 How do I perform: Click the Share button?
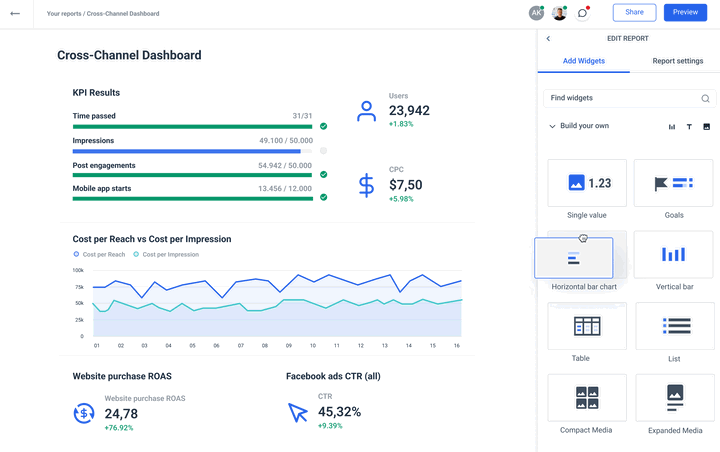pos(634,12)
